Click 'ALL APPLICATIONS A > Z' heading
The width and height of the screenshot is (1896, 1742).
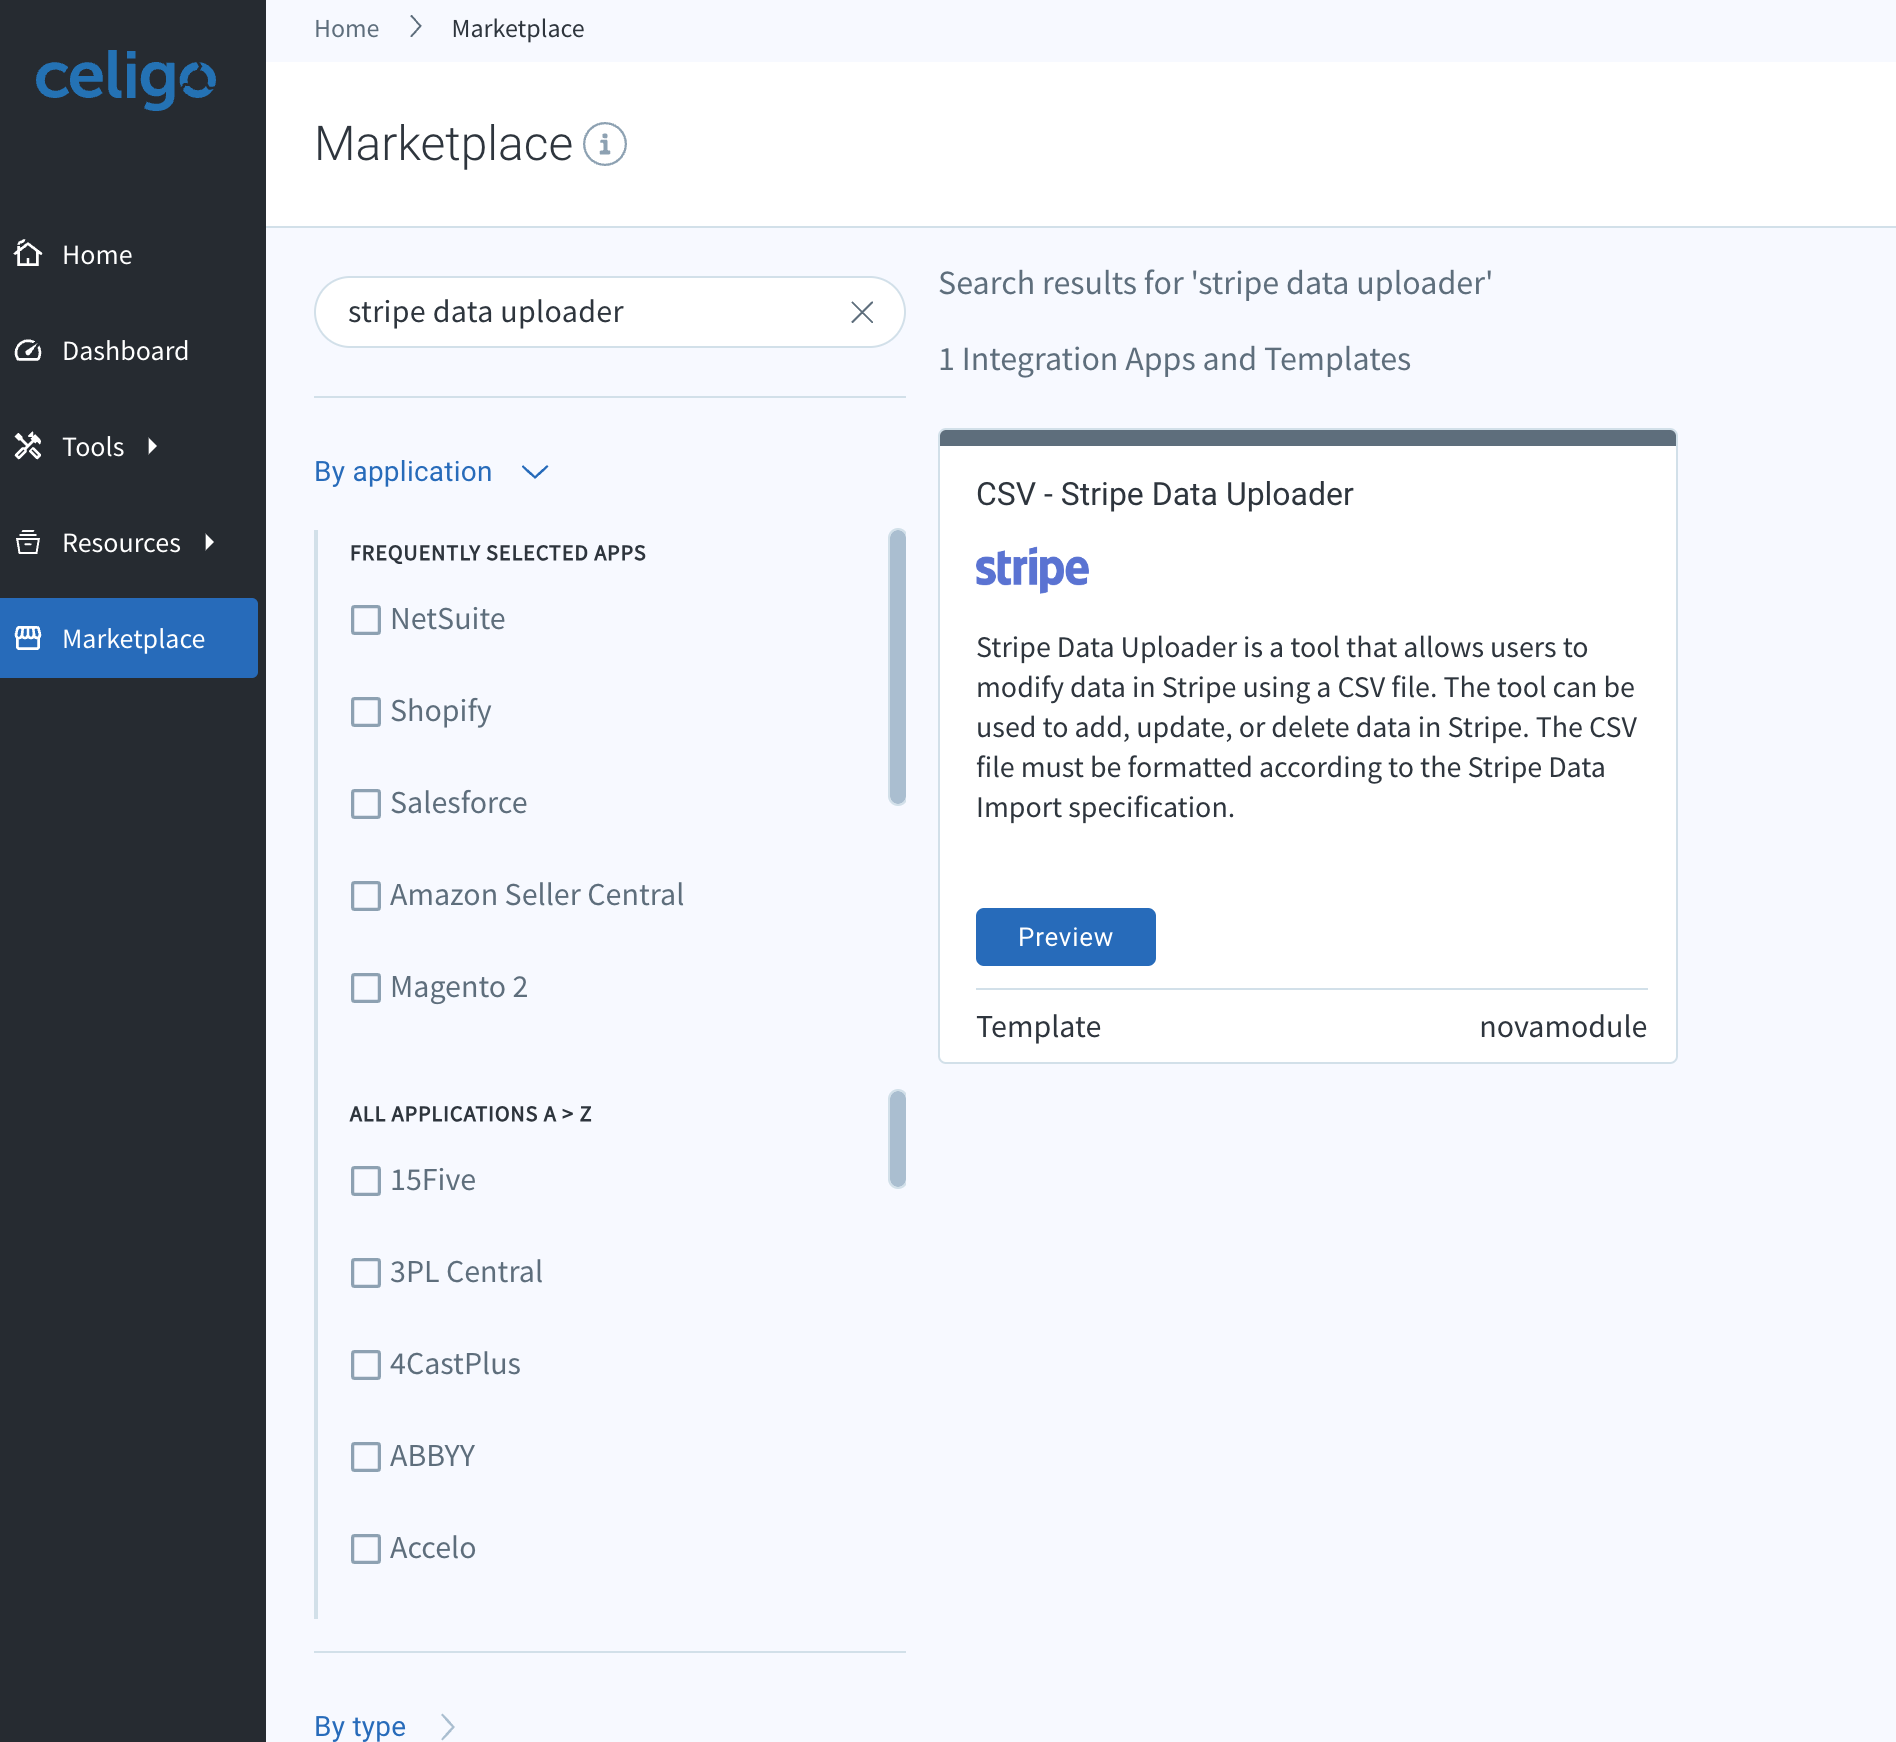click(470, 1114)
